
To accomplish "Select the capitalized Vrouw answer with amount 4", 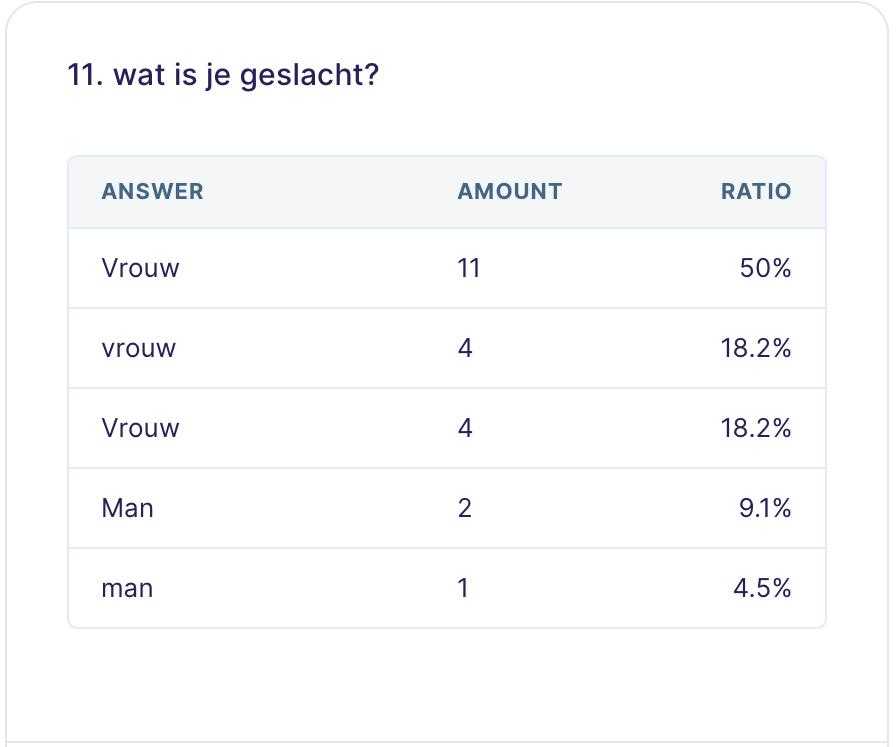I will [x=140, y=428].
